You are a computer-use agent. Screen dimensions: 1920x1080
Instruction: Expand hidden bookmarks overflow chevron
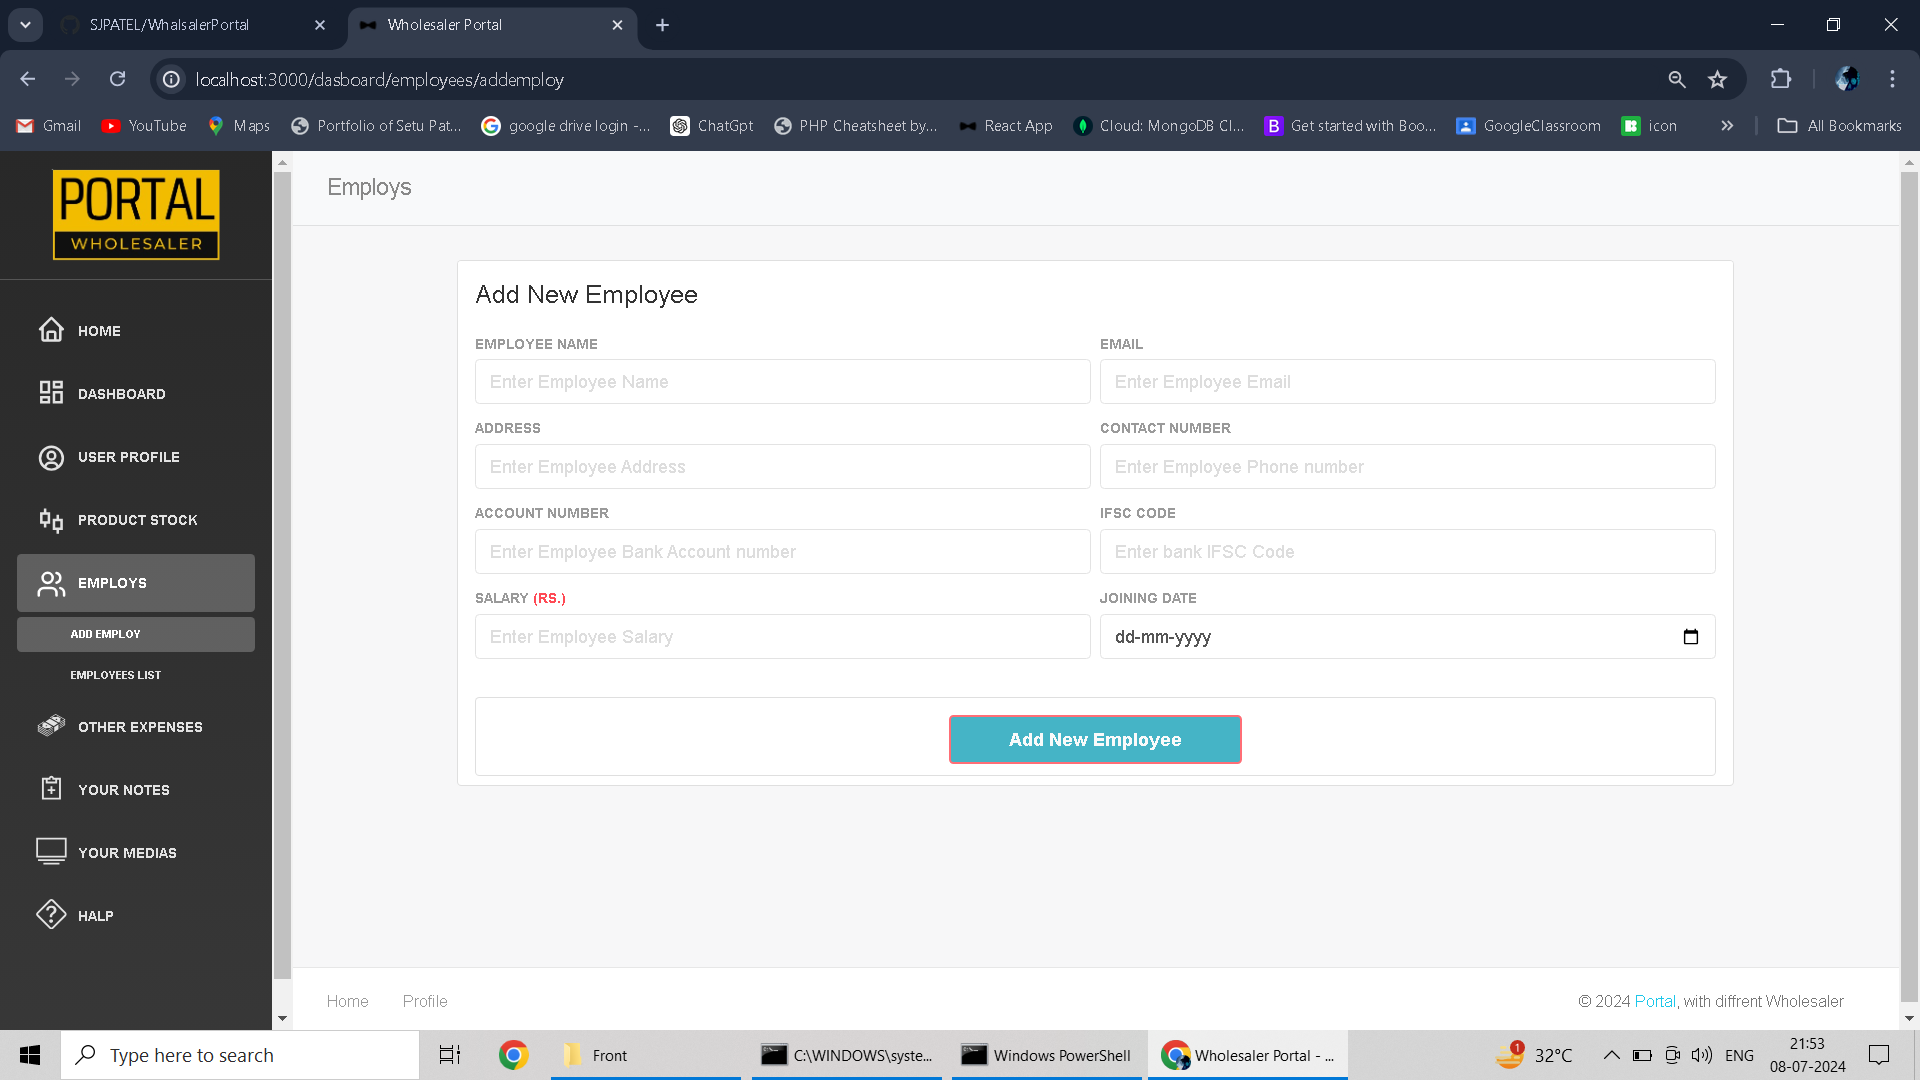pyautogui.click(x=1727, y=126)
